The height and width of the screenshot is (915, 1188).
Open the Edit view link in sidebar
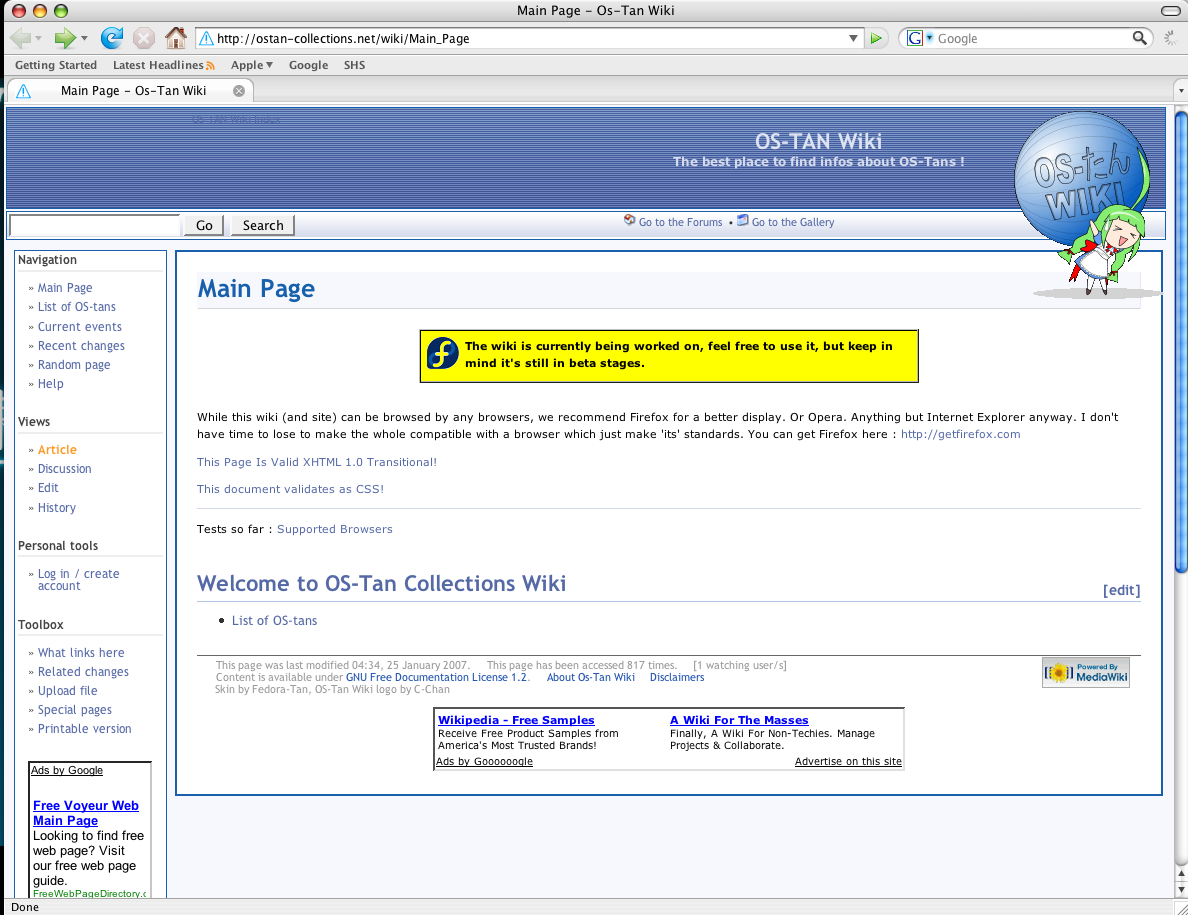[48, 488]
